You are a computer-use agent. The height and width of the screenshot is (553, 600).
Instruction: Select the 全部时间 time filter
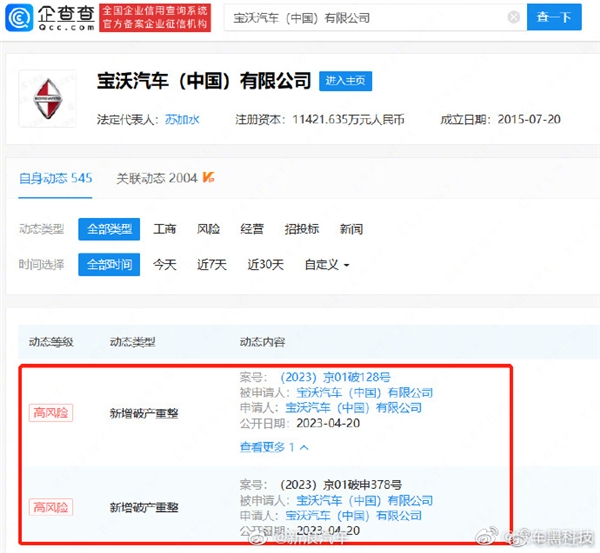pos(109,264)
